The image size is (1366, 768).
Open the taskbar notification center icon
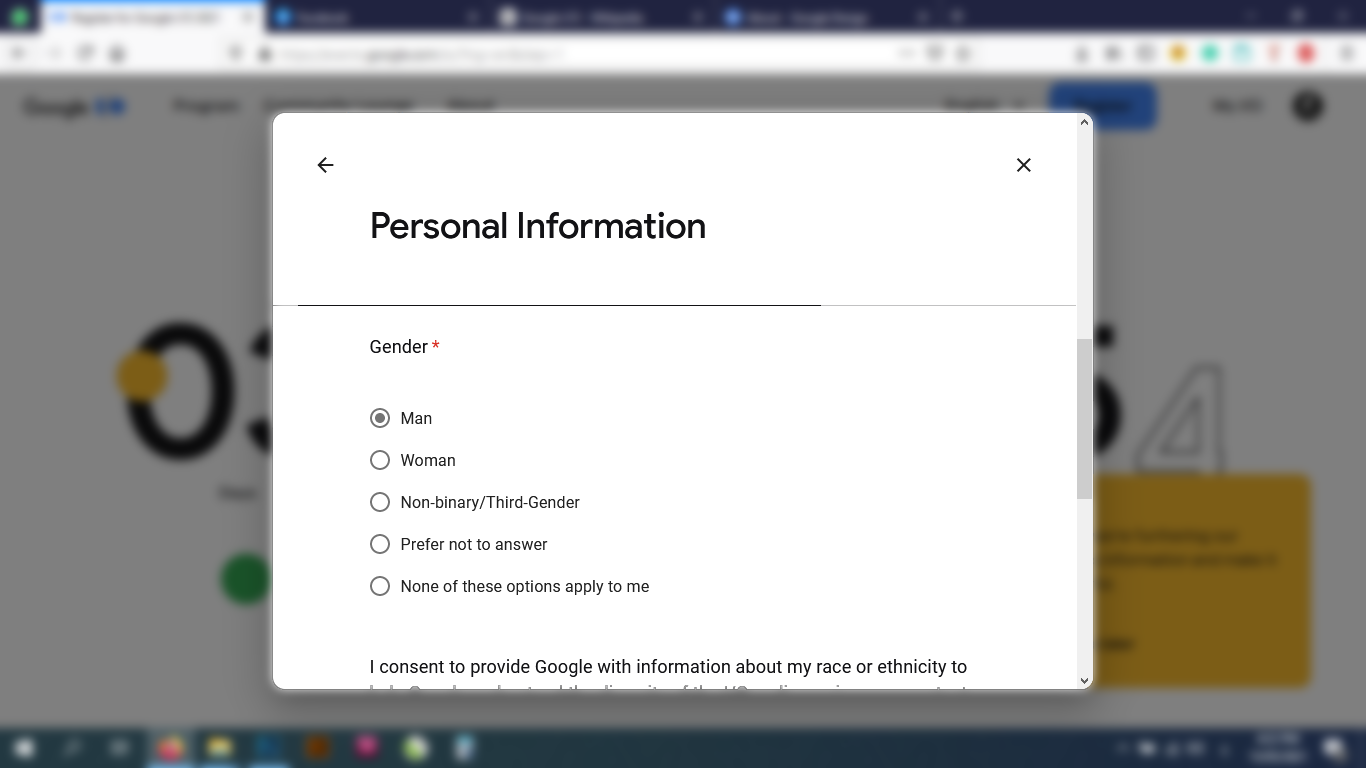pos(1334,748)
